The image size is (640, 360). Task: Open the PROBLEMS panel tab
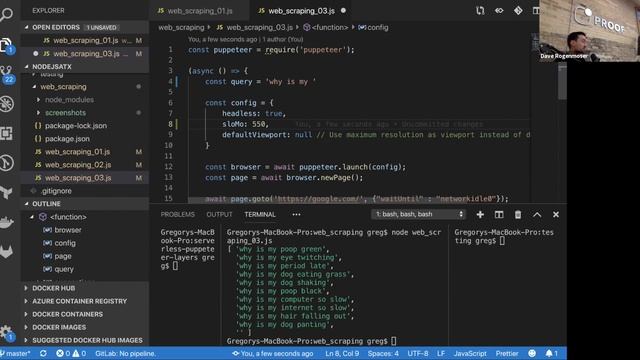178,215
